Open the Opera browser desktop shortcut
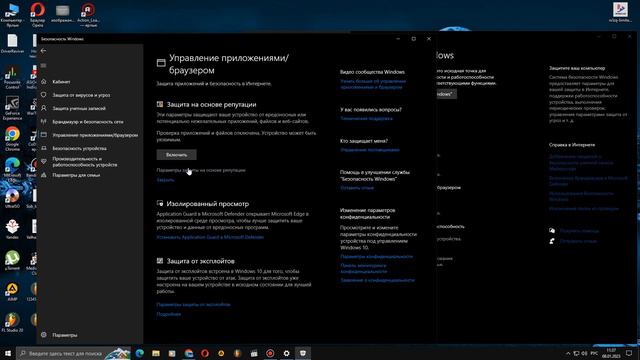 [38, 15]
